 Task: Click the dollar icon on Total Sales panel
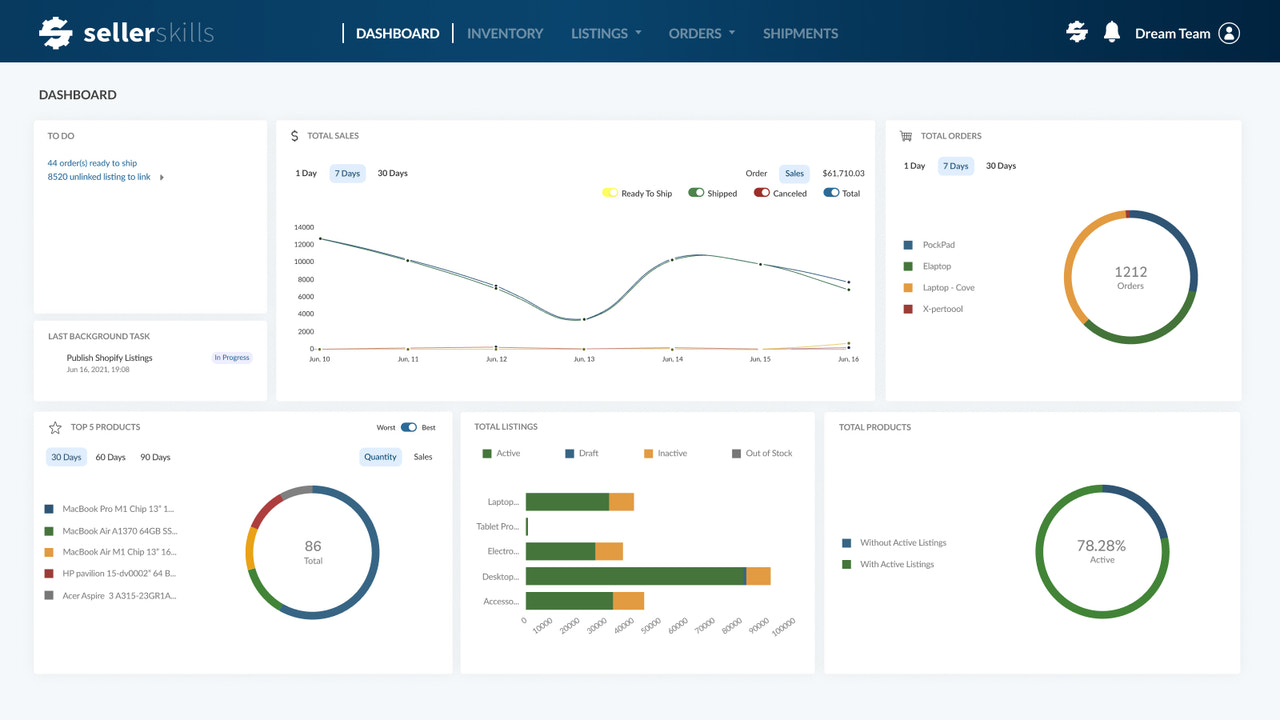click(x=294, y=135)
